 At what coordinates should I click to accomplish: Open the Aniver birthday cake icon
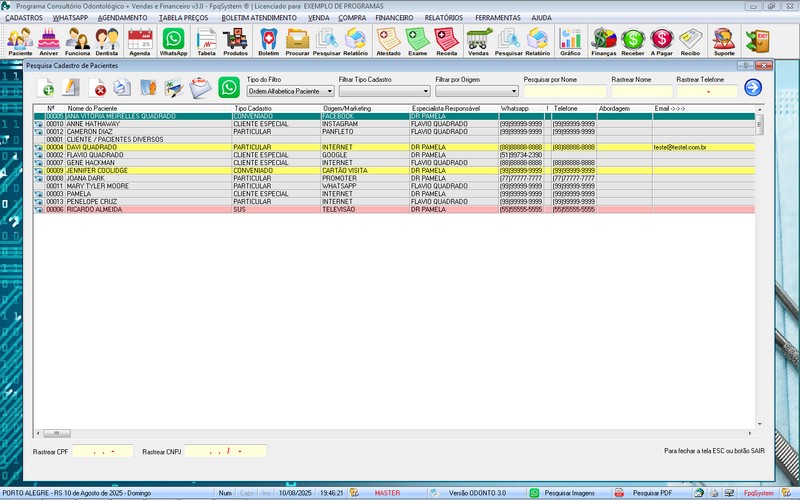[48, 41]
